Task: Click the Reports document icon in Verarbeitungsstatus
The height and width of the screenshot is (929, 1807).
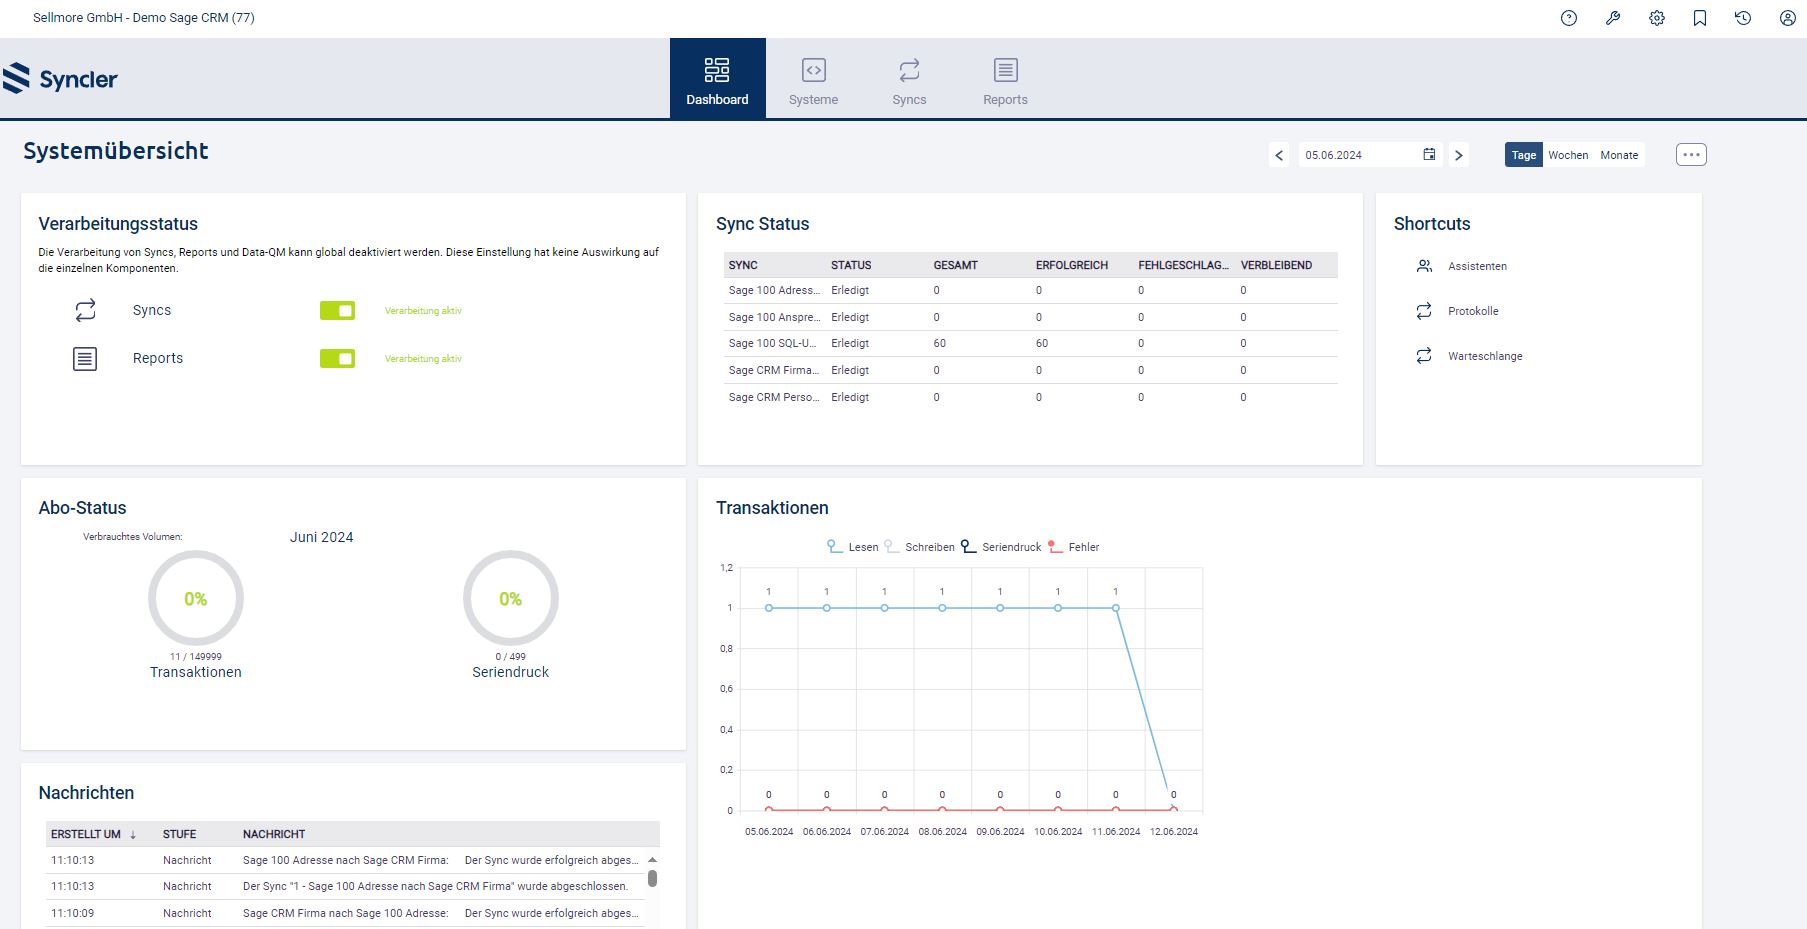Action: pos(85,358)
